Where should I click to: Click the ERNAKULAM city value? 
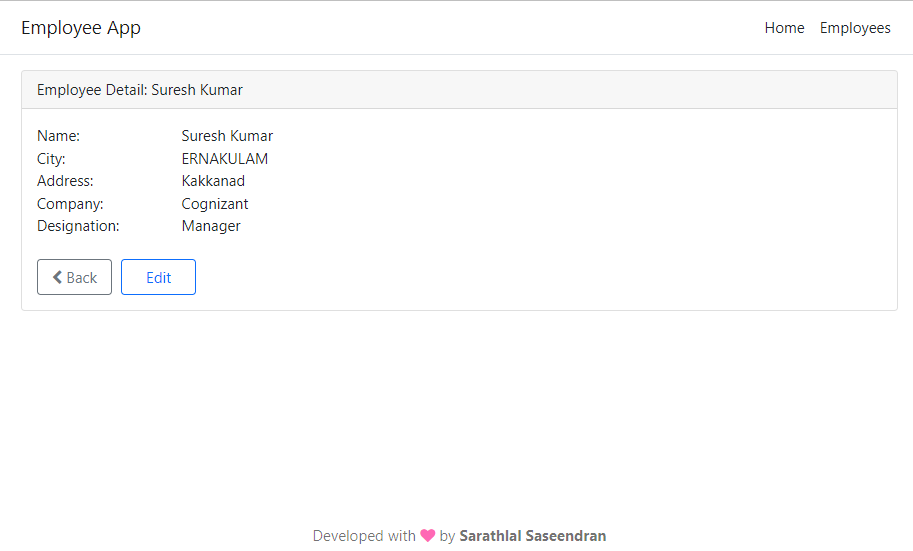pyautogui.click(x=224, y=159)
